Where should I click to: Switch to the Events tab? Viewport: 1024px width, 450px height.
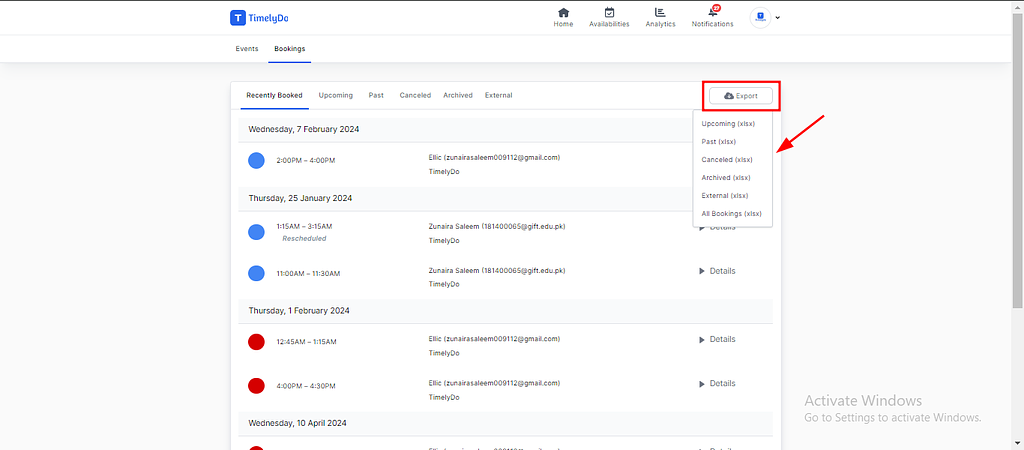[247, 49]
